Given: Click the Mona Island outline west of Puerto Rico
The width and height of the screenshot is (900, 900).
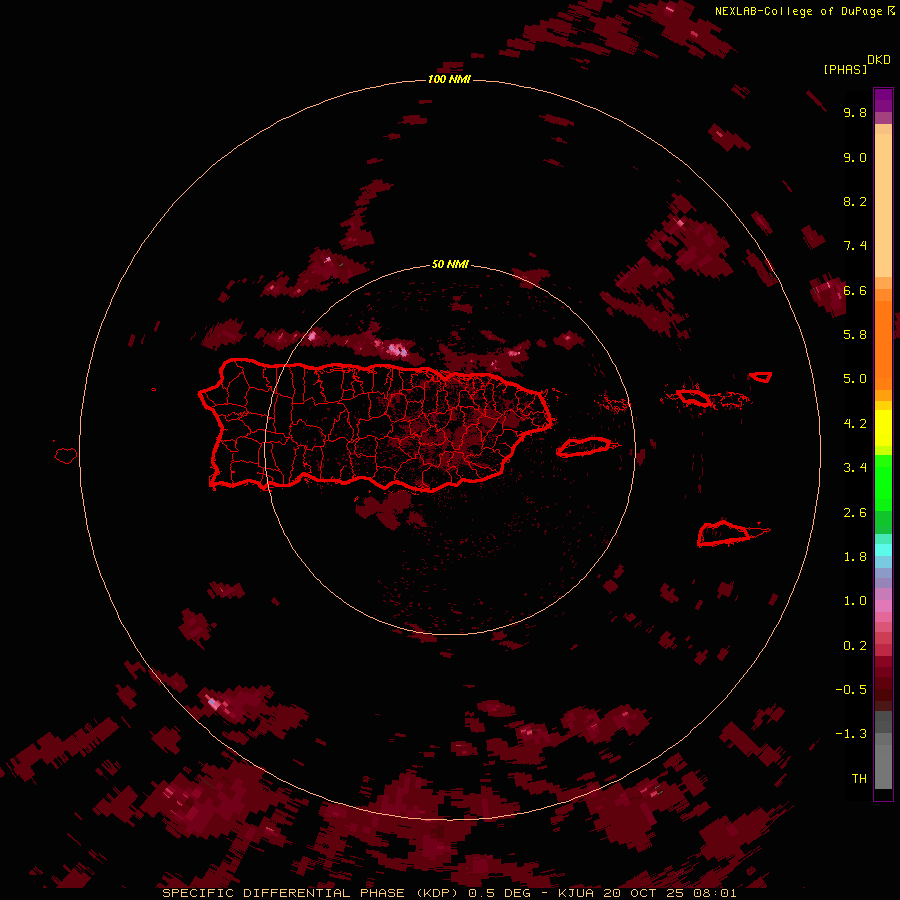Looking at the screenshot, I should point(66,455).
